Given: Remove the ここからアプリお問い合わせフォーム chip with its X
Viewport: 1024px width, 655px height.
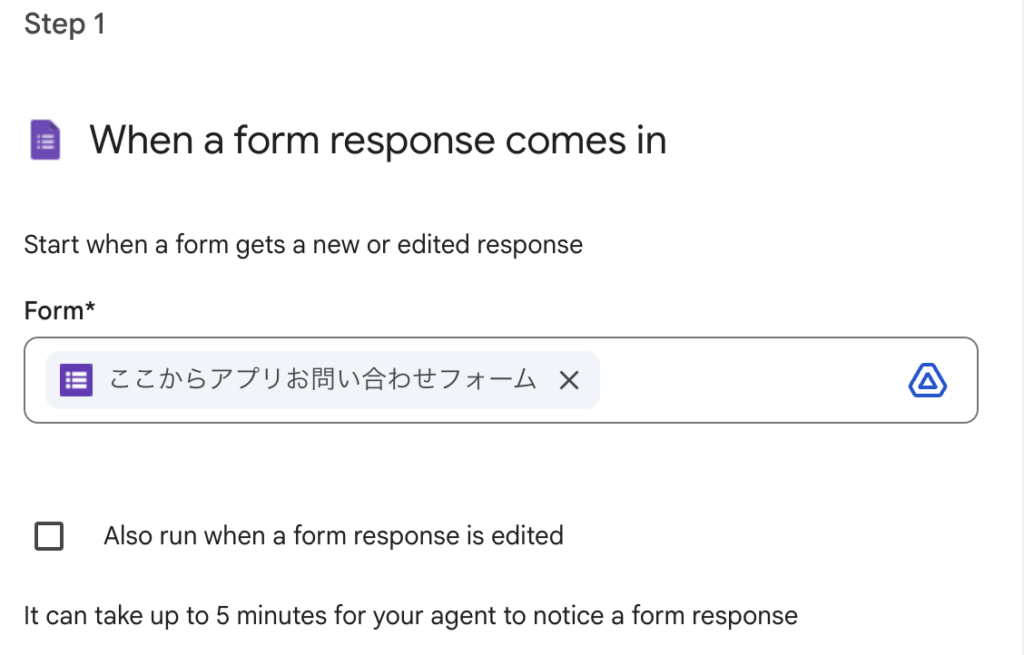Looking at the screenshot, I should tap(569, 380).
